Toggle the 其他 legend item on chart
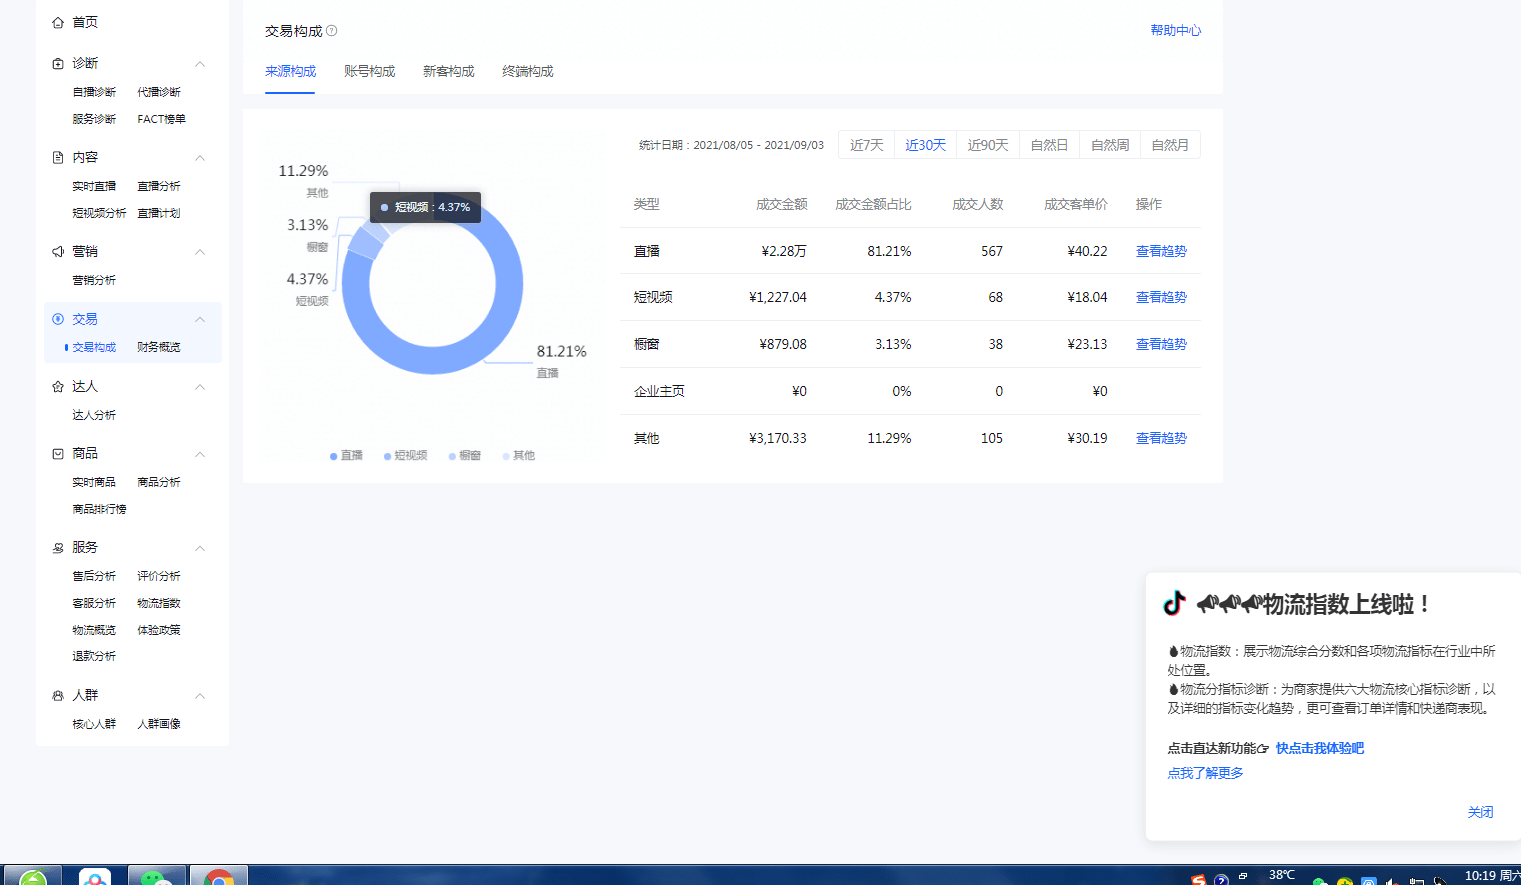 519,455
